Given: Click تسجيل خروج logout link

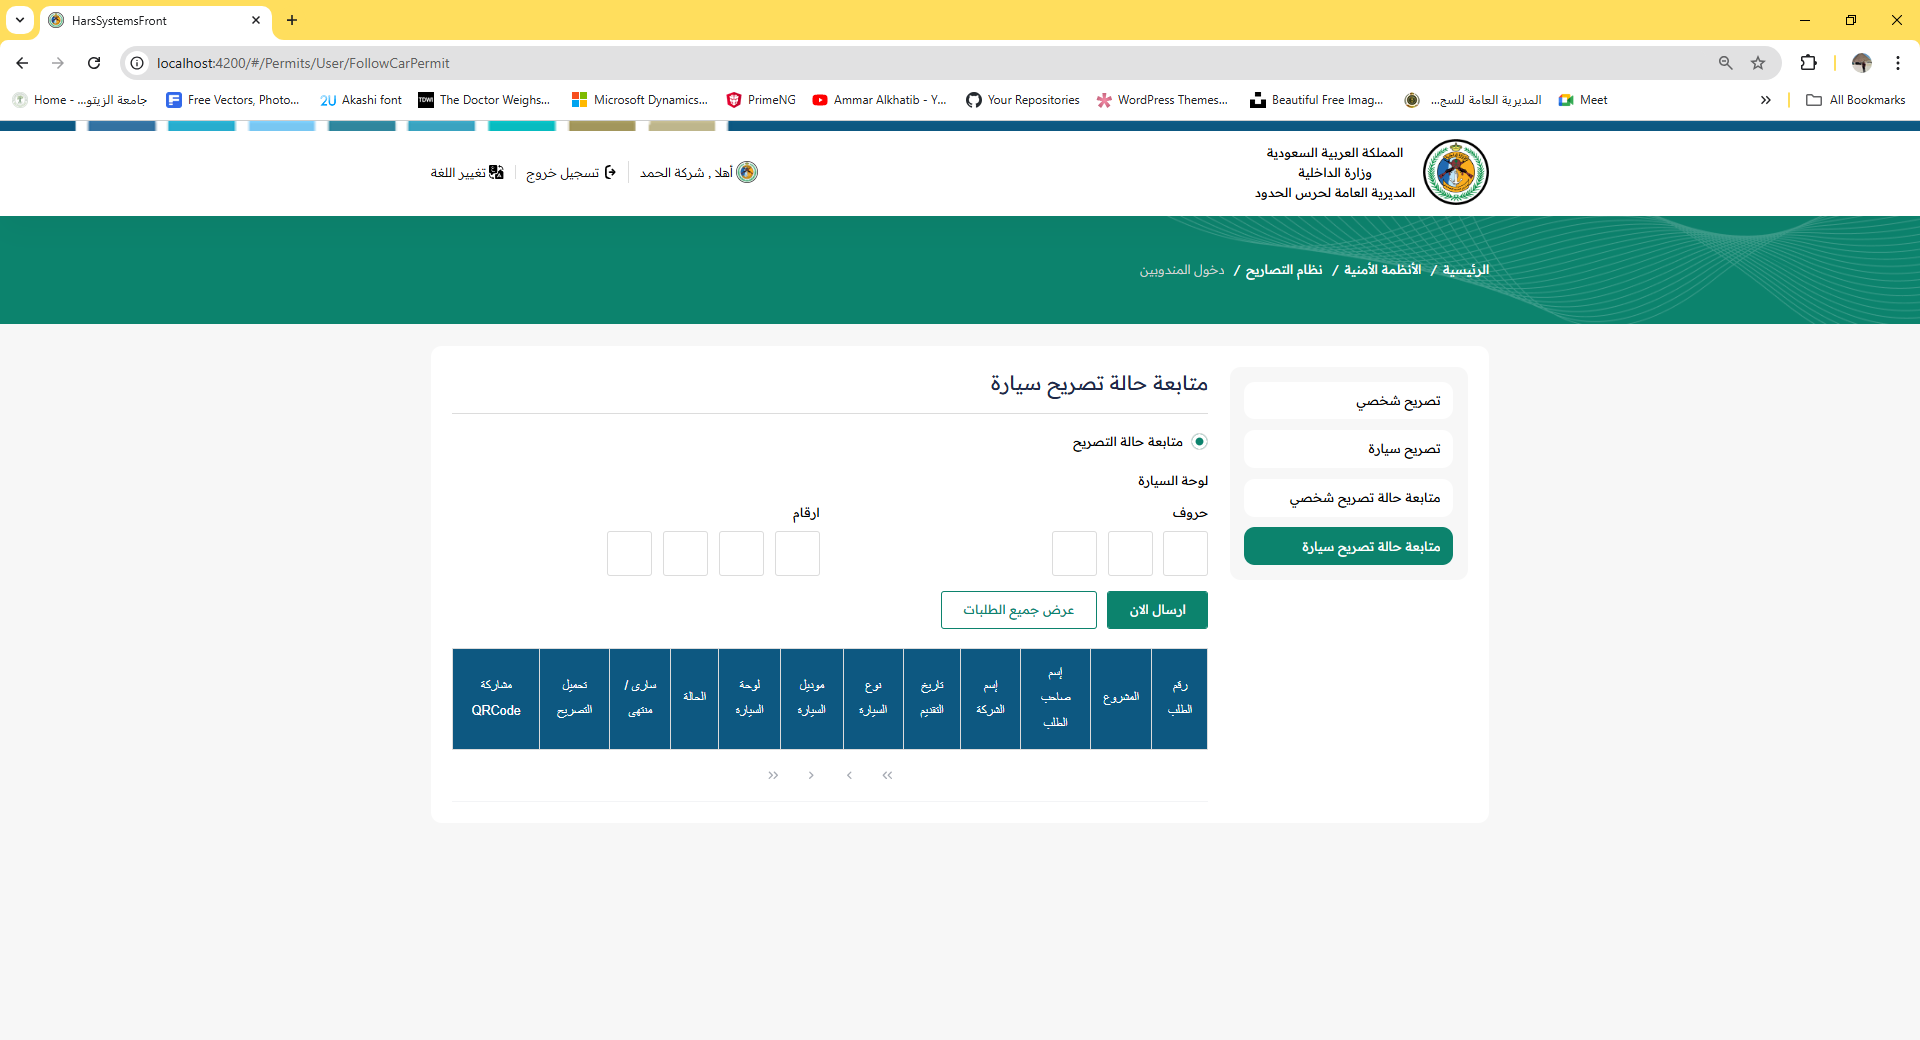Looking at the screenshot, I should pos(571,173).
